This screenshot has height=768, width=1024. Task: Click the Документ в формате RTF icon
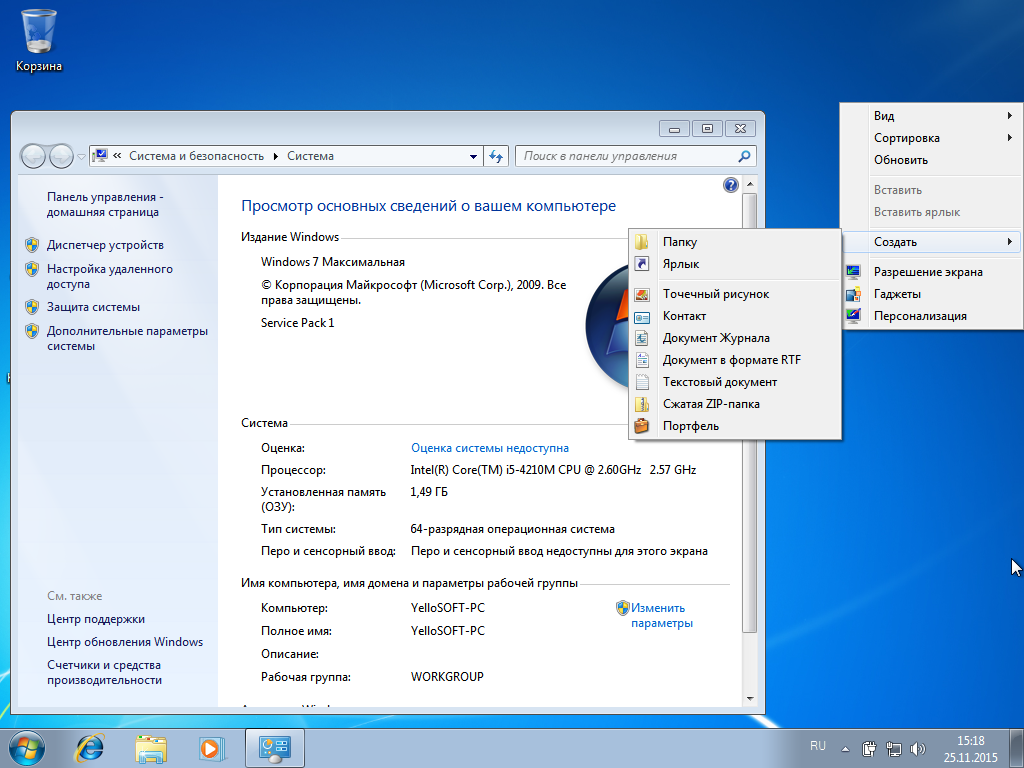click(x=642, y=360)
